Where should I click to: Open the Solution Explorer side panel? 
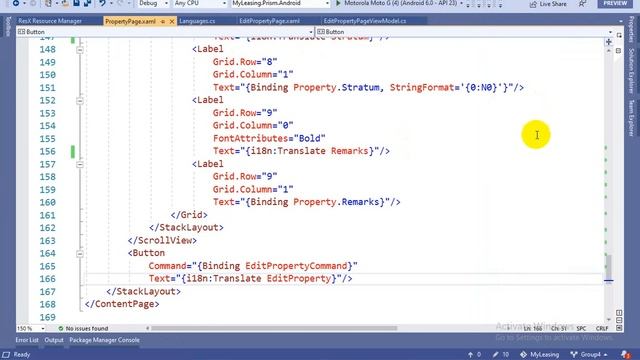[631, 71]
